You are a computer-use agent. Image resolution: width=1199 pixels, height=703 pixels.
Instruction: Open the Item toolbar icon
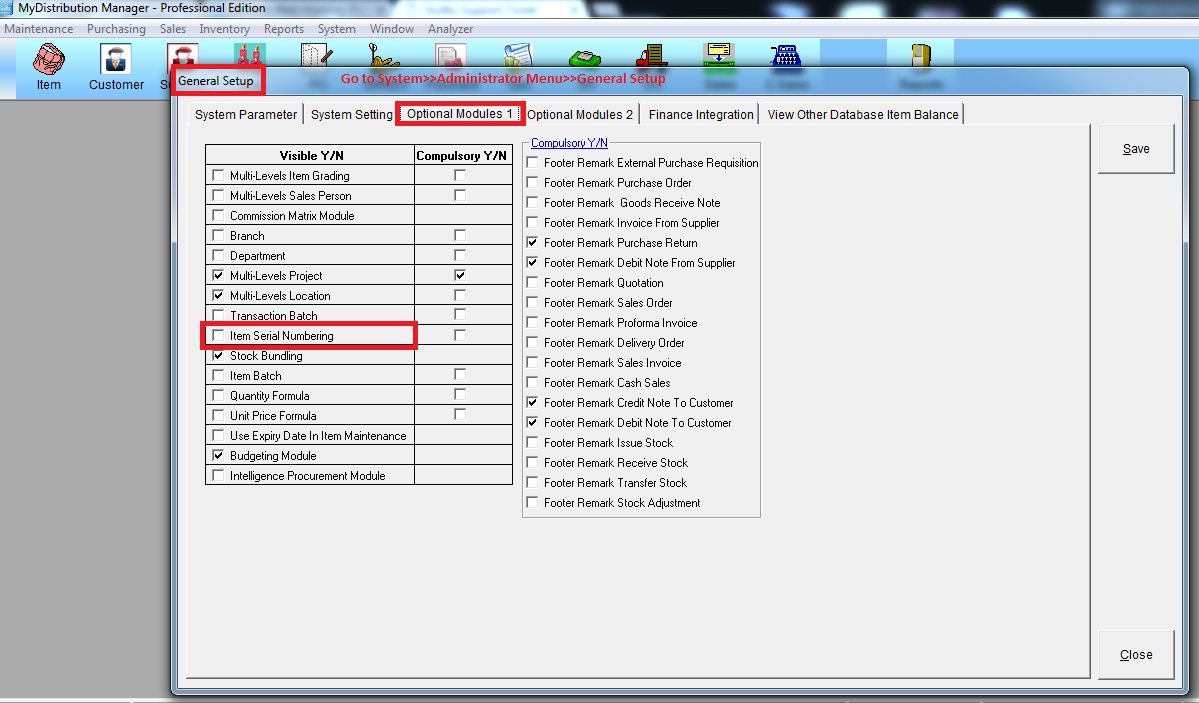(48, 60)
